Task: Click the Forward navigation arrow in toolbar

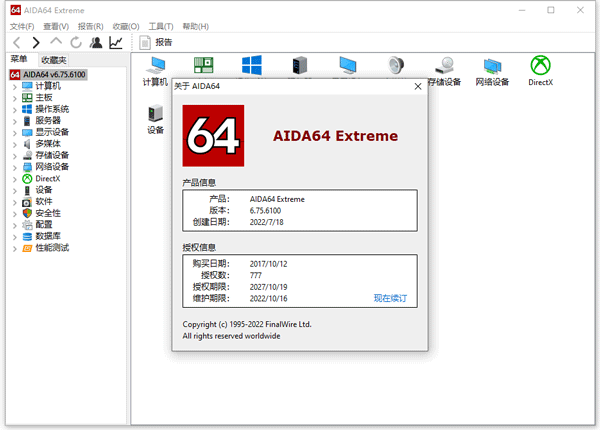Action: click(36, 42)
